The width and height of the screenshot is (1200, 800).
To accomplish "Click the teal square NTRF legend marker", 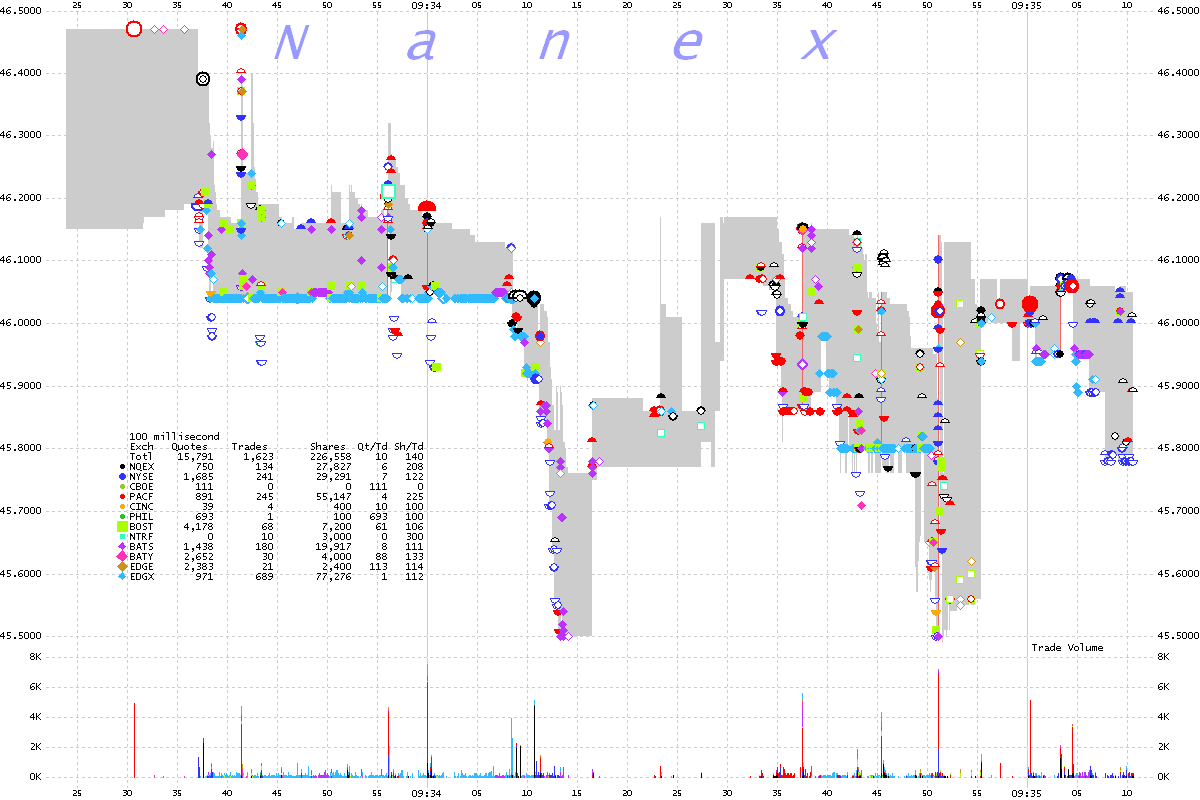I will (x=122, y=535).
